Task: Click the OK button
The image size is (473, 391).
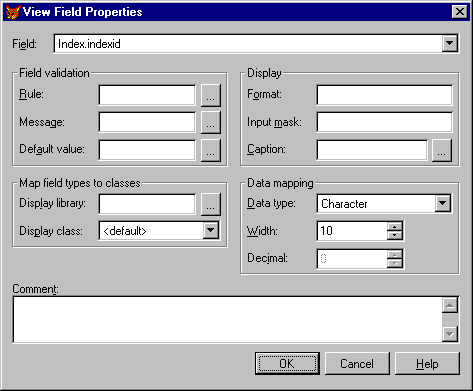Action: click(287, 364)
